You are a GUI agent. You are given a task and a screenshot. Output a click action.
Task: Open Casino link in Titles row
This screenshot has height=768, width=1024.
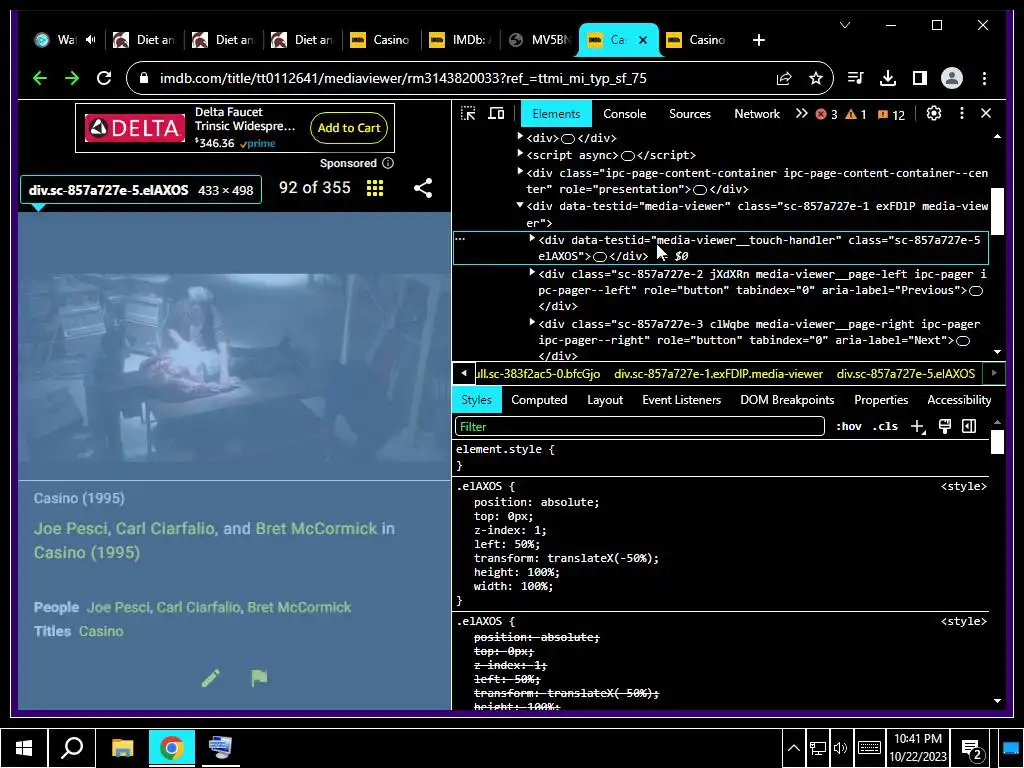click(x=101, y=632)
